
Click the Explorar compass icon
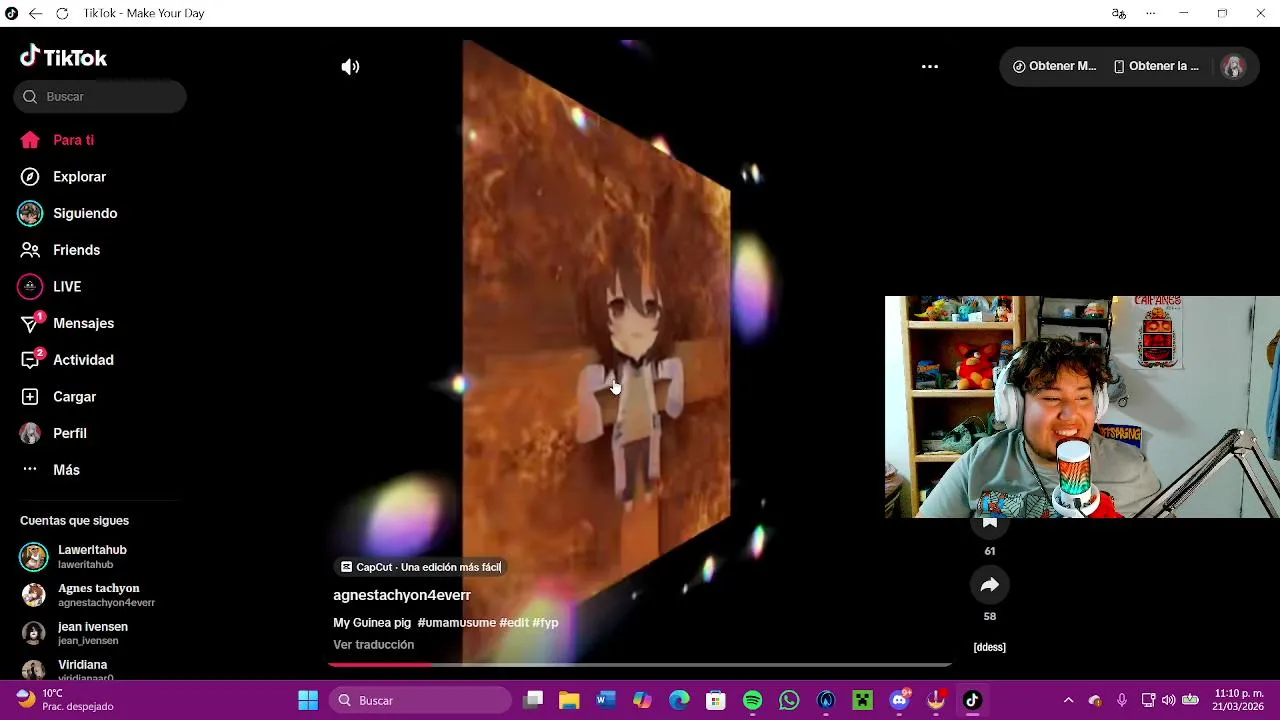[30, 177]
